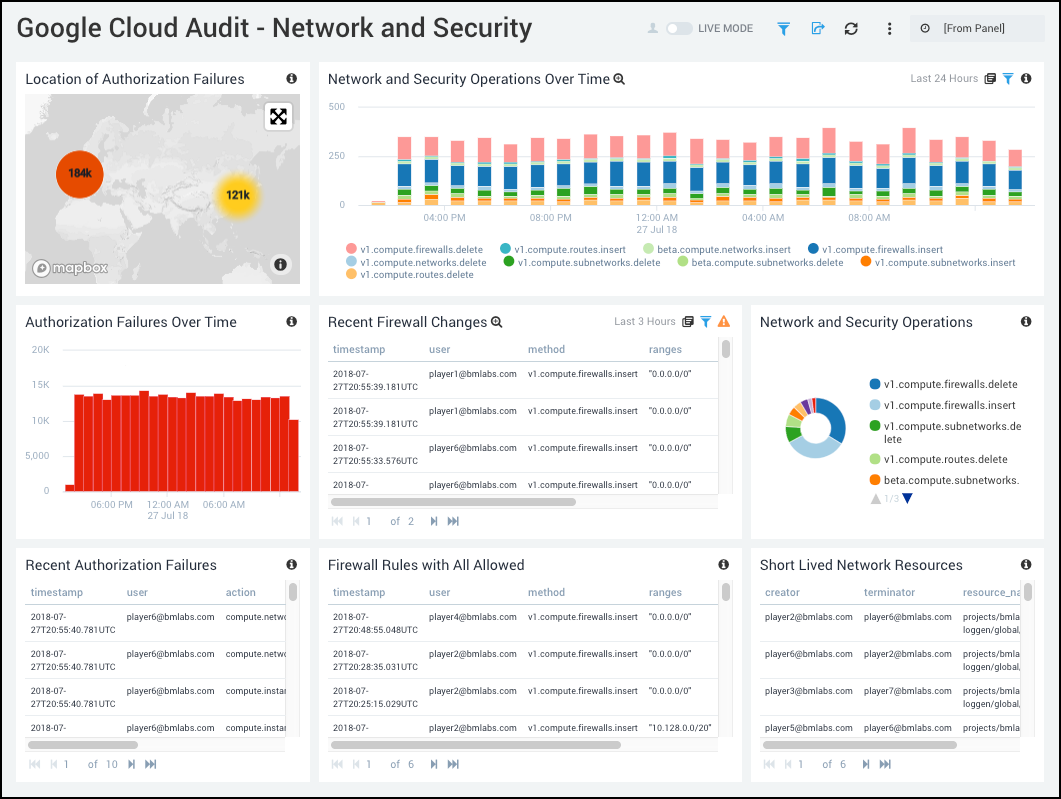Go to the last page of Firewall Rules with All Allowed
The width and height of the screenshot is (1061, 799).
tap(453, 763)
